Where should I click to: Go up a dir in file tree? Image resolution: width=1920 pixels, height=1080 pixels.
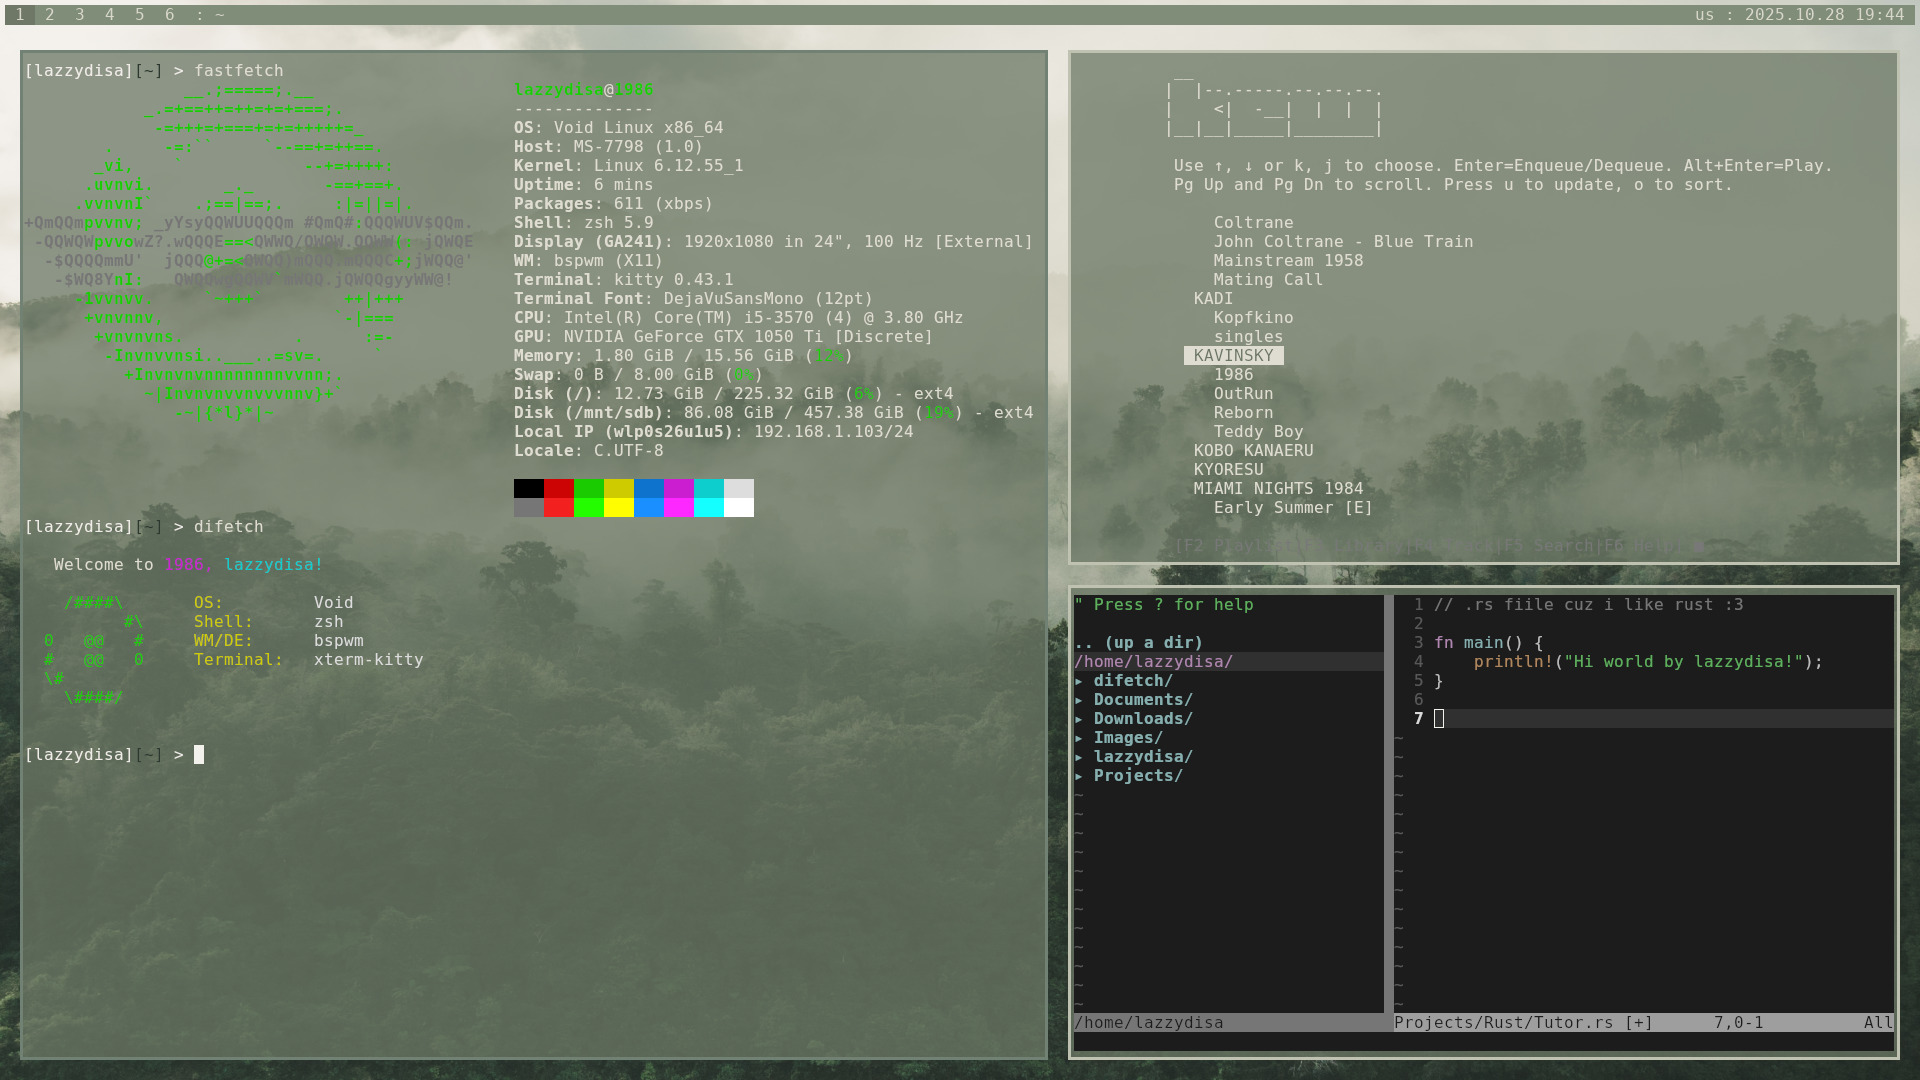[x=1138, y=643]
